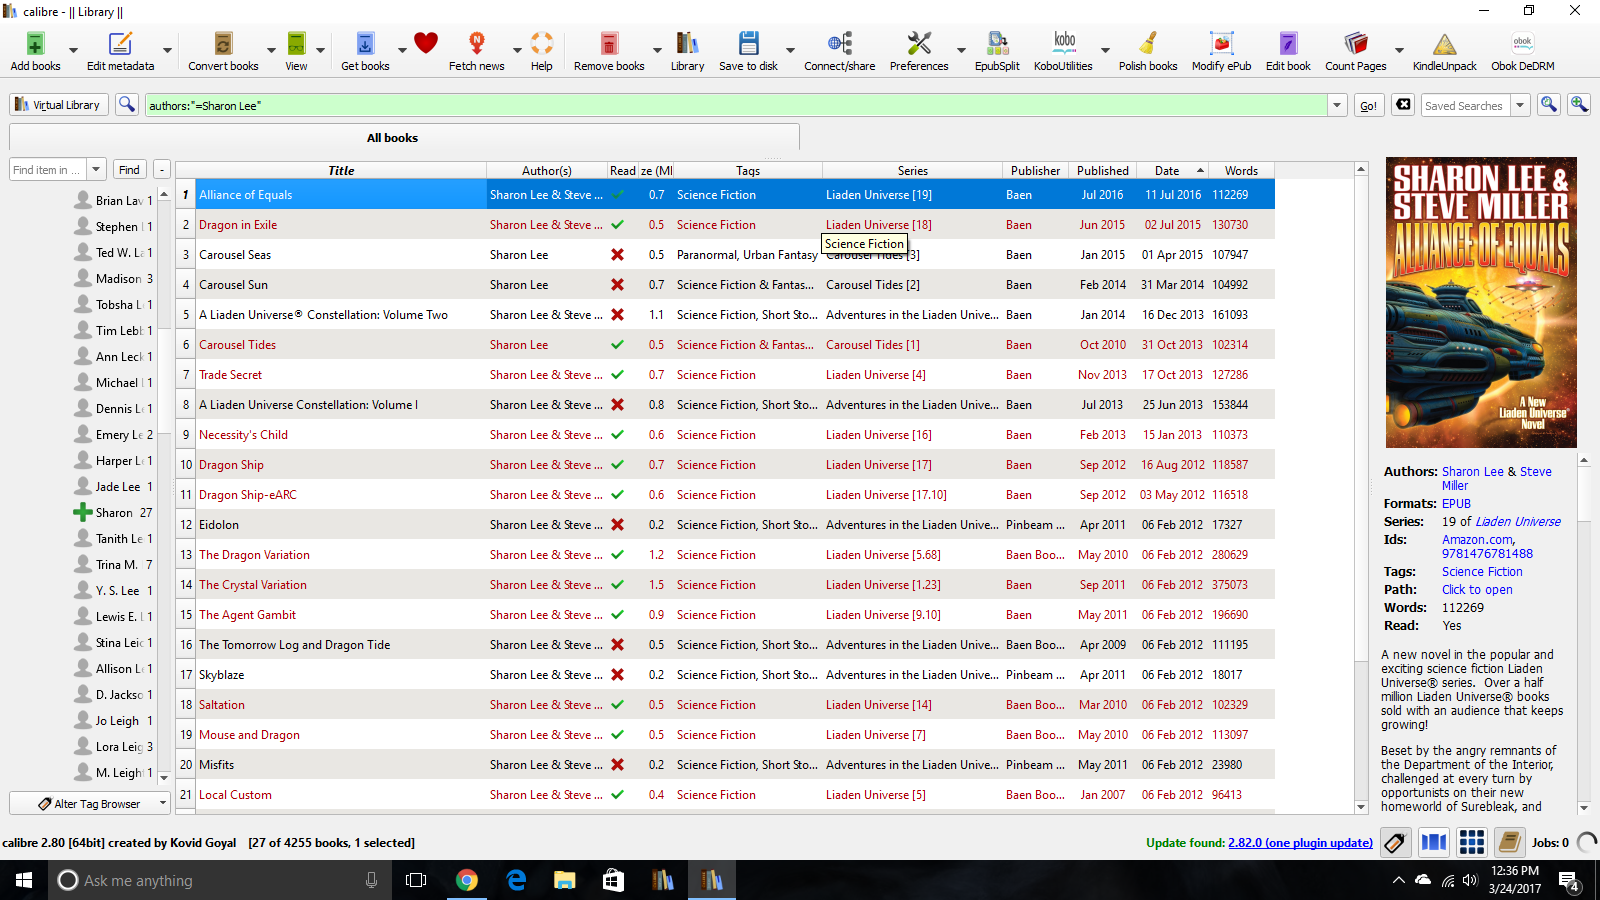Image resolution: width=1600 pixels, height=900 pixels.
Task: Open Google Chrome from the taskbar
Action: click(x=466, y=880)
